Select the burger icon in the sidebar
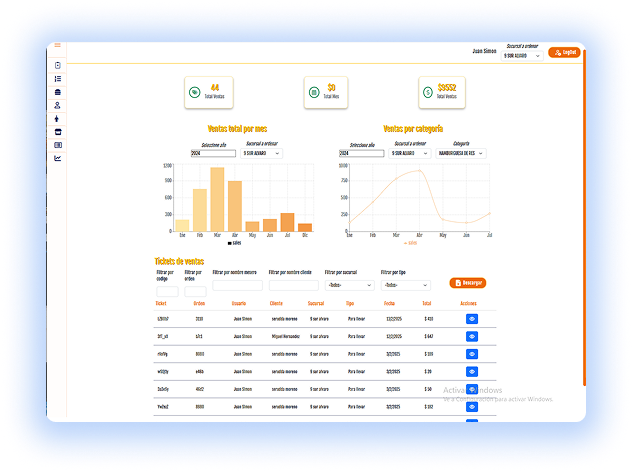Screen dimensions: 632x472 coord(58,91)
